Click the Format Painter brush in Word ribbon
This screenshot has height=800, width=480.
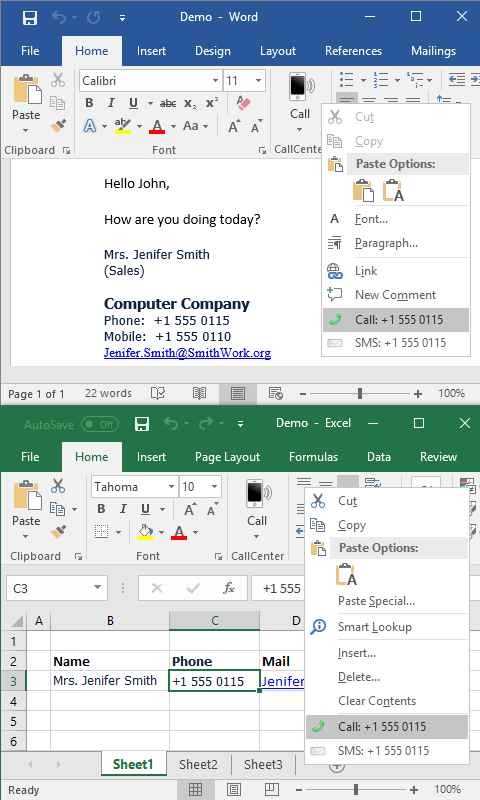(x=58, y=124)
